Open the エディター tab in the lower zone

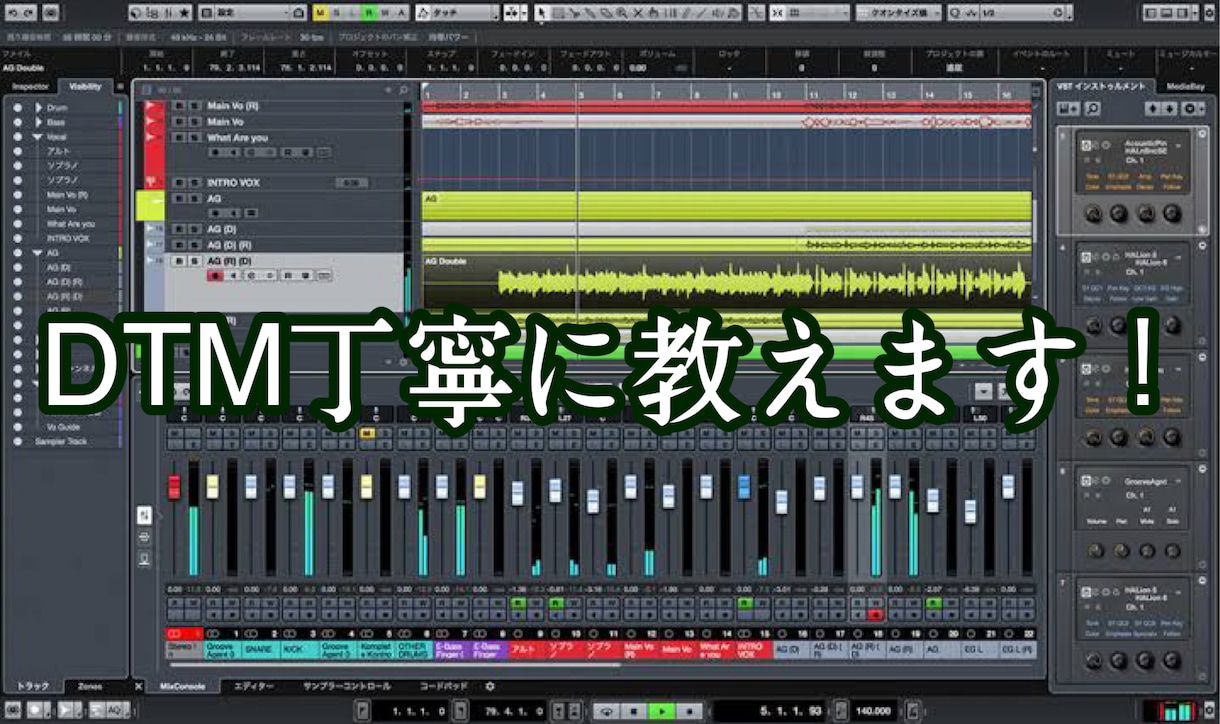pos(253,687)
